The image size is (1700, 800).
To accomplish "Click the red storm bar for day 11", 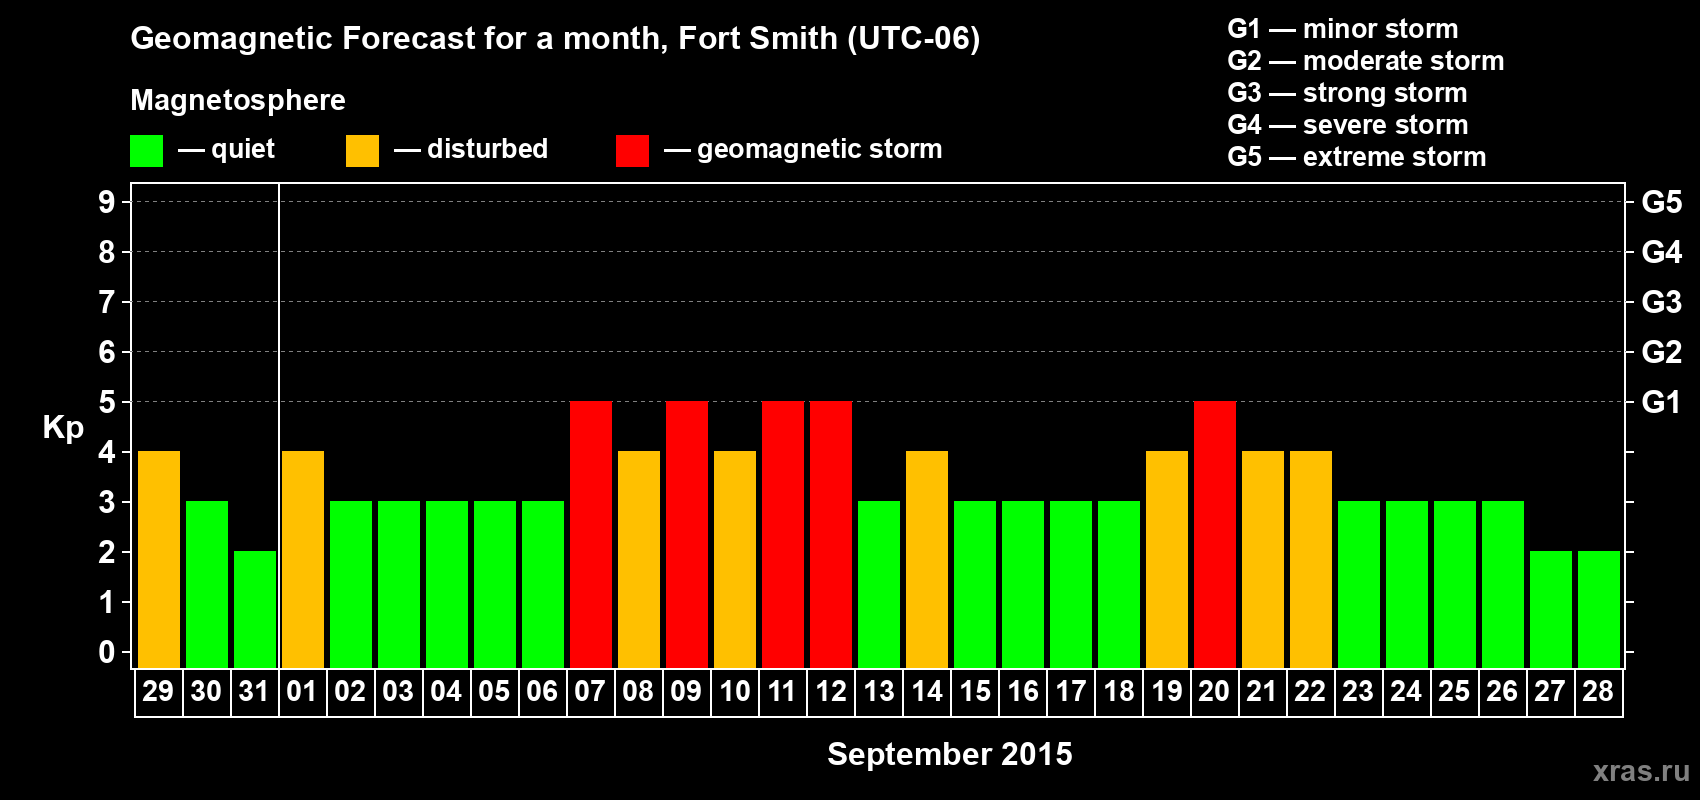I will click(x=783, y=535).
